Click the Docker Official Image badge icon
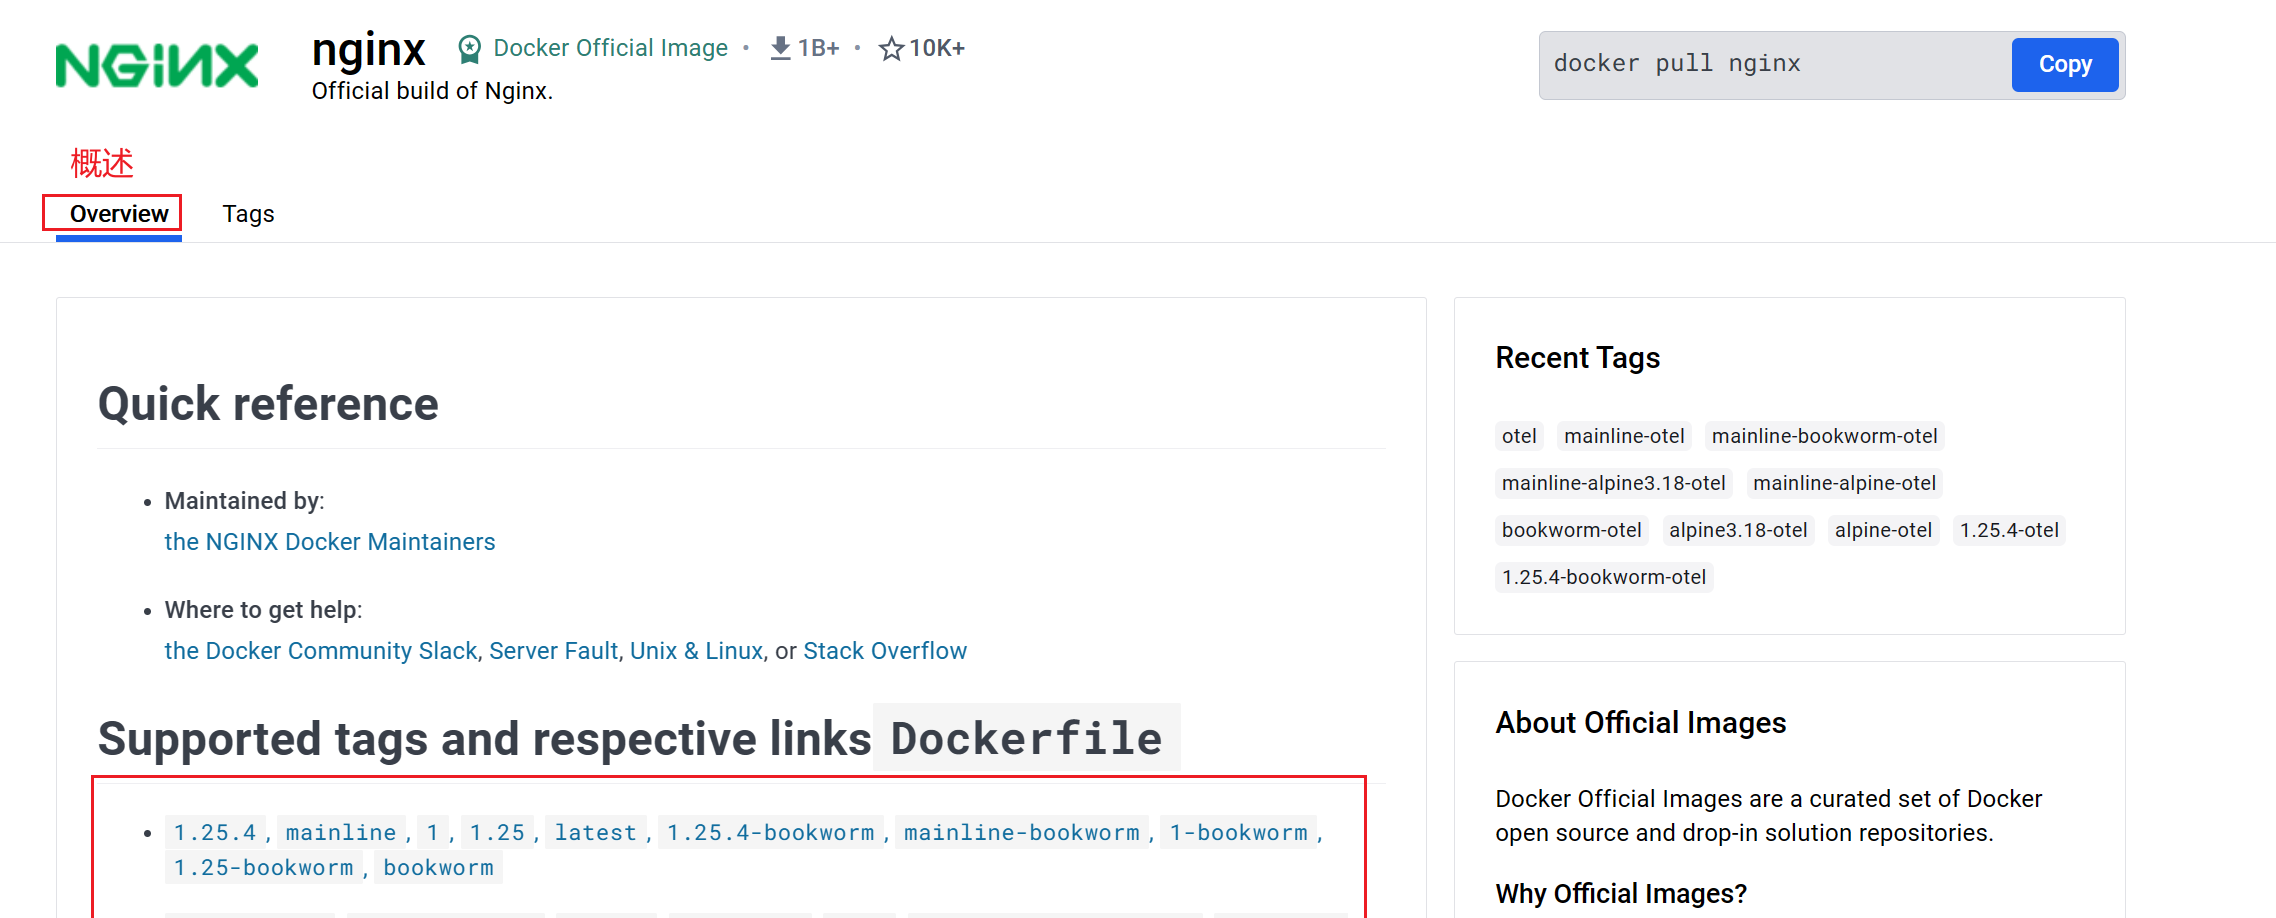The height and width of the screenshot is (918, 2276). (469, 49)
